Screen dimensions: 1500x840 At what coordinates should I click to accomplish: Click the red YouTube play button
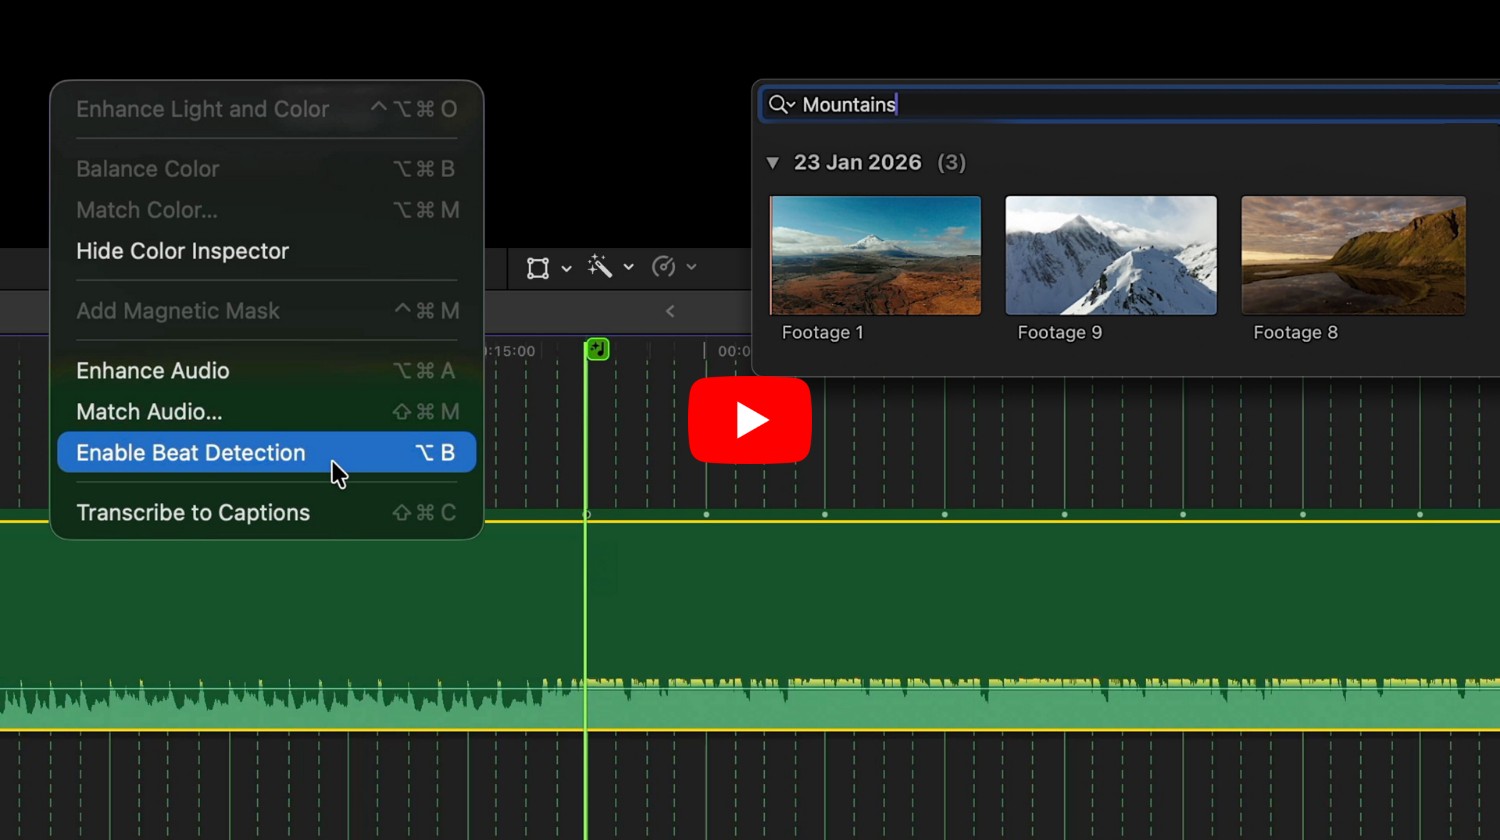point(749,420)
